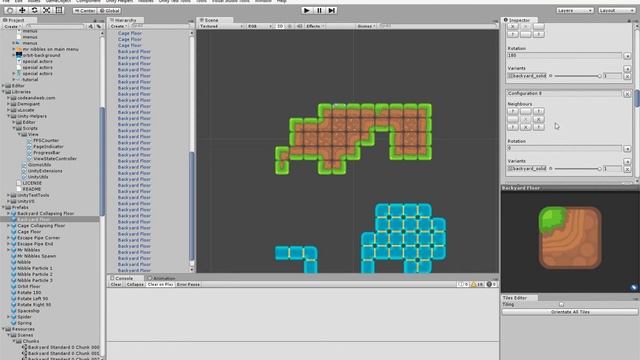The image size is (640, 360).
Task: Toggle the 2D view button in Scene
Action: coord(280,26)
